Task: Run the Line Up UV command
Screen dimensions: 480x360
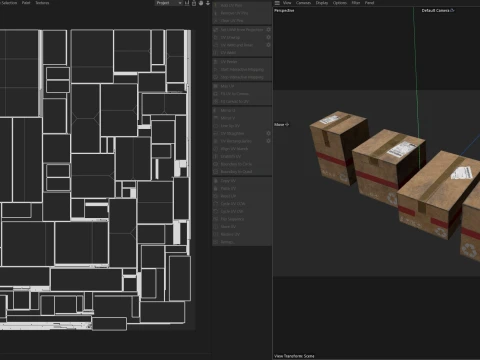Action: tap(242, 126)
